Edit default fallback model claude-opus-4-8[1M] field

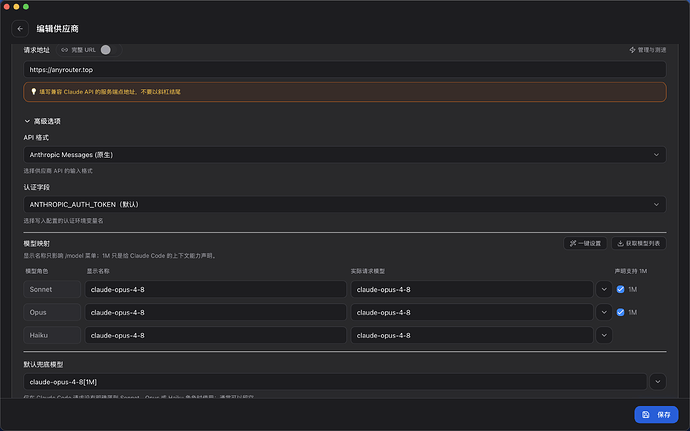click(335, 382)
